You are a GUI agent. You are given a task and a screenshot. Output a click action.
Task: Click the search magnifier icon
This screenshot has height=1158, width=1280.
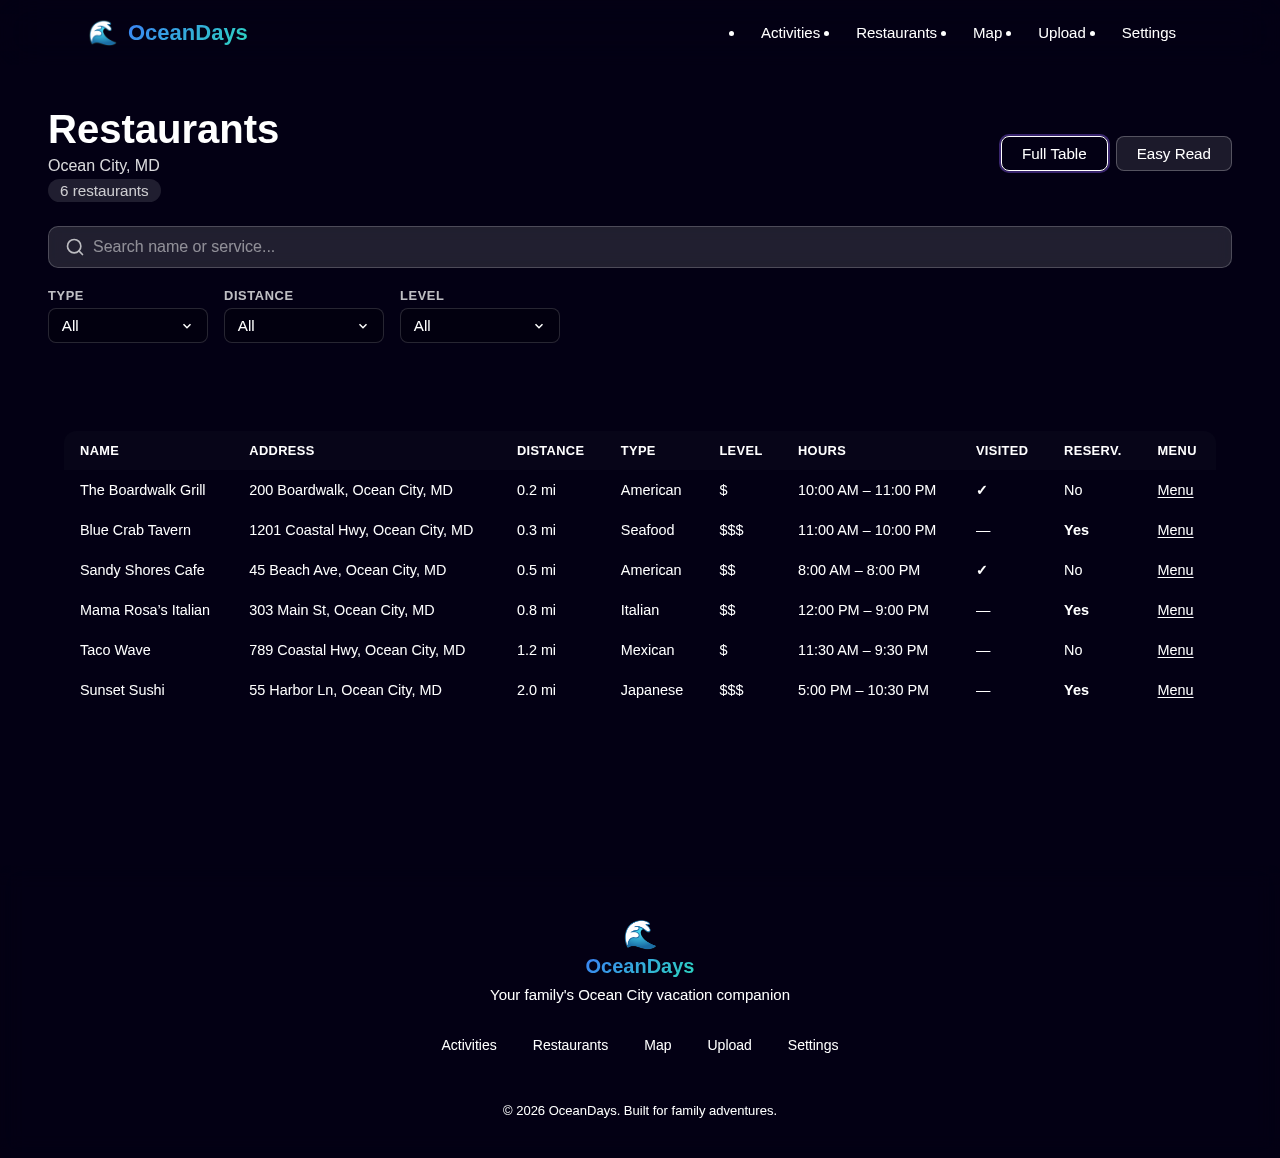pos(75,247)
